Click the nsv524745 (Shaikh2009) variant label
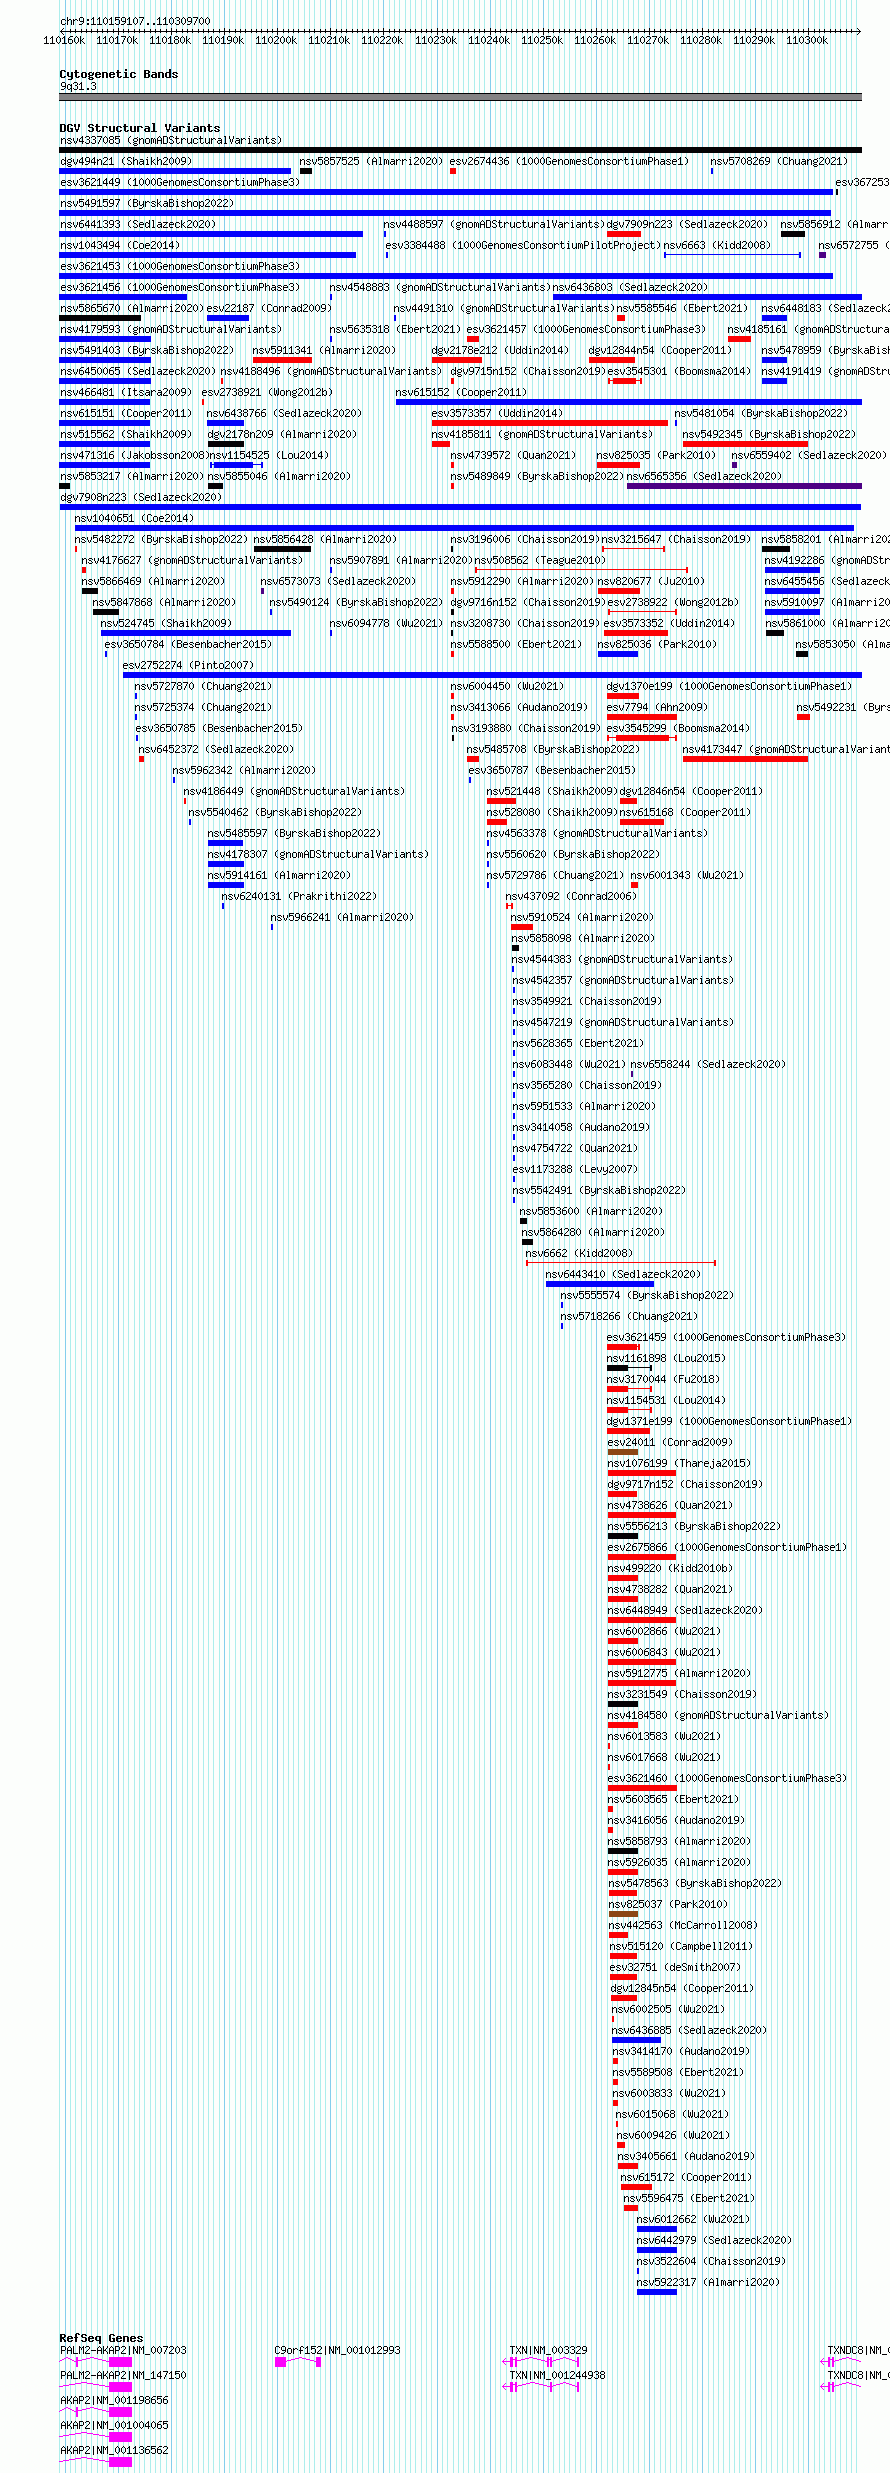The height and width of the screenshot is (2473, 890). click(x=166, y=623)
